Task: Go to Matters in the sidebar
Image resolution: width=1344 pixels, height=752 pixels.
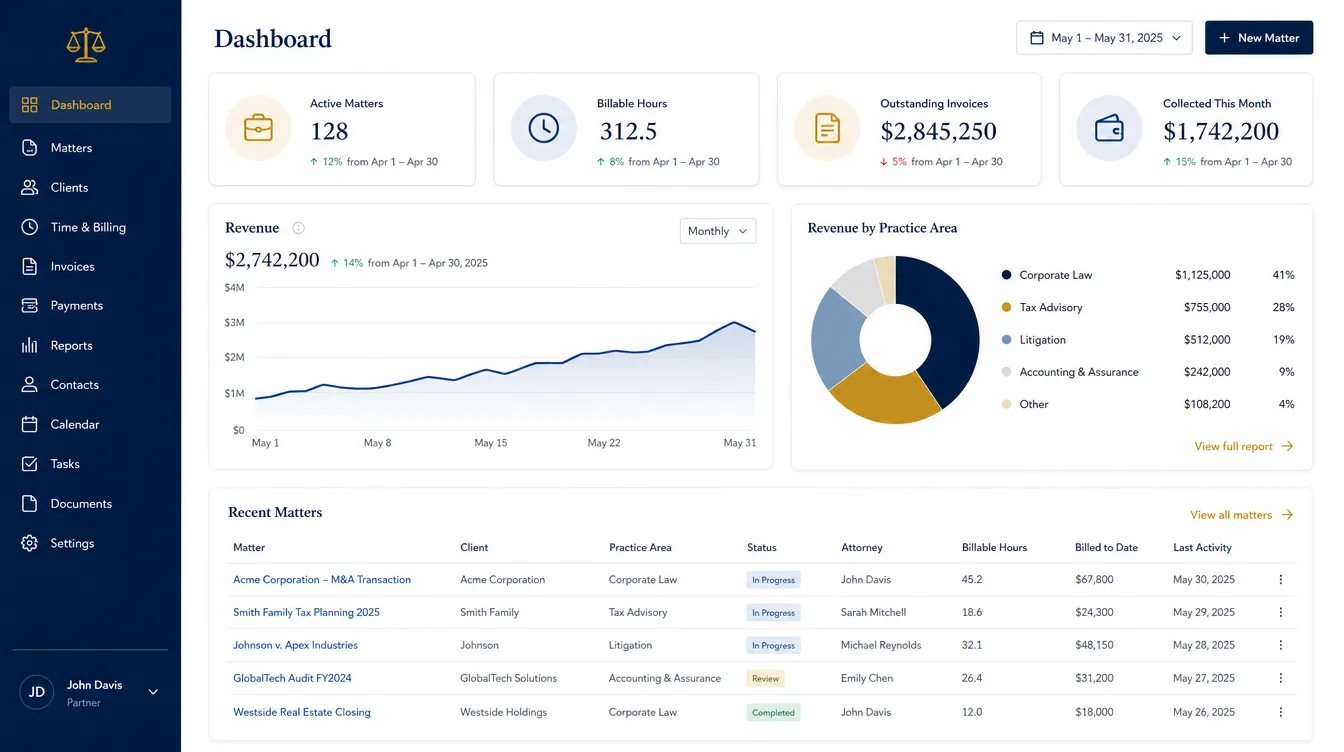Action: 90,148
